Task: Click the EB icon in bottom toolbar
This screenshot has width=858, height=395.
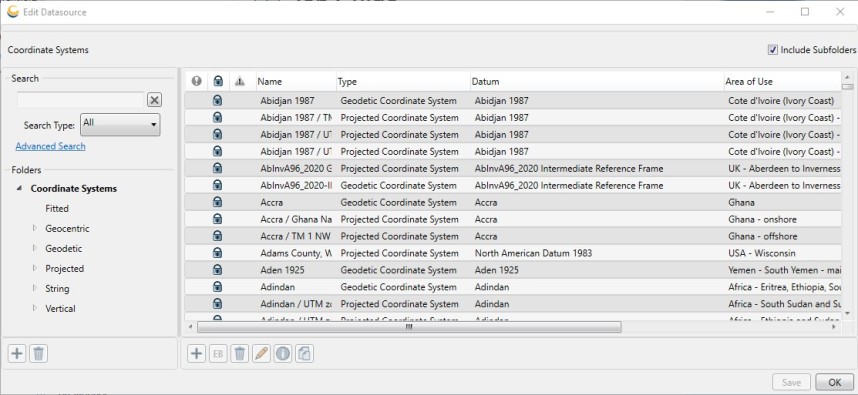Action: (x=218, y=353)
